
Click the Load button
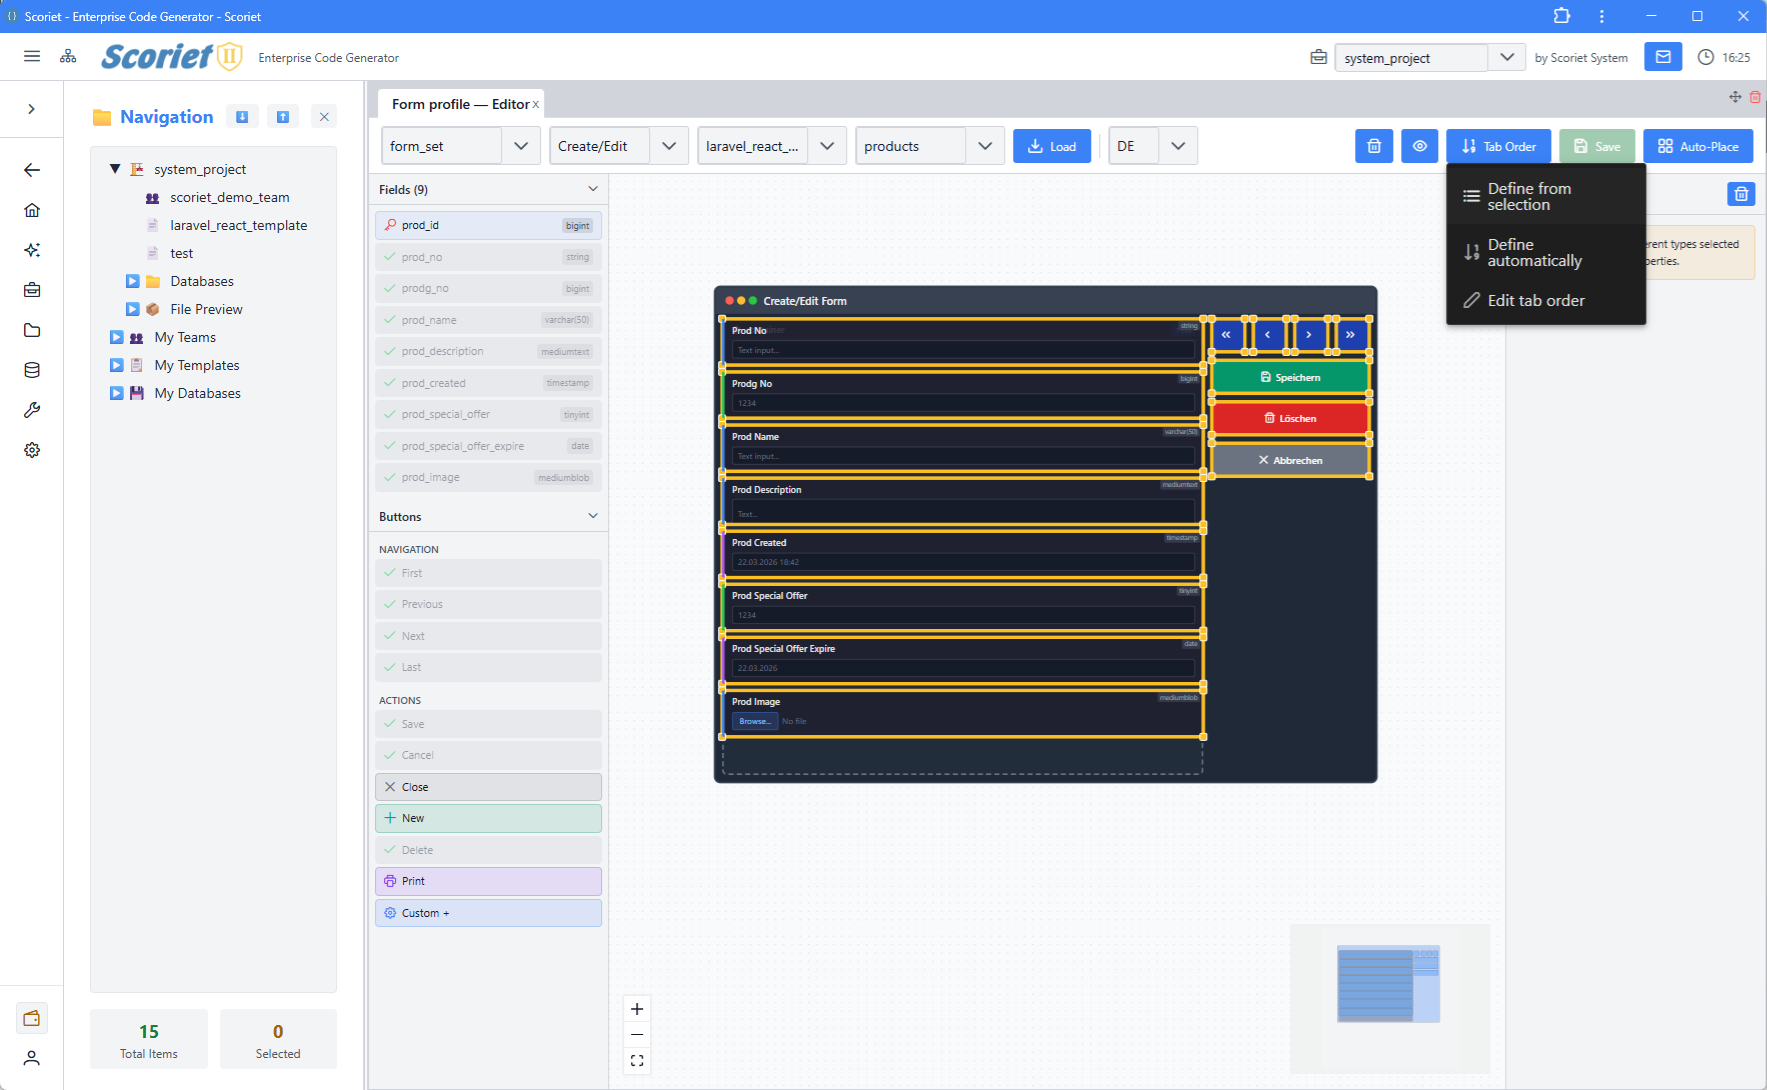(1051, 146)
